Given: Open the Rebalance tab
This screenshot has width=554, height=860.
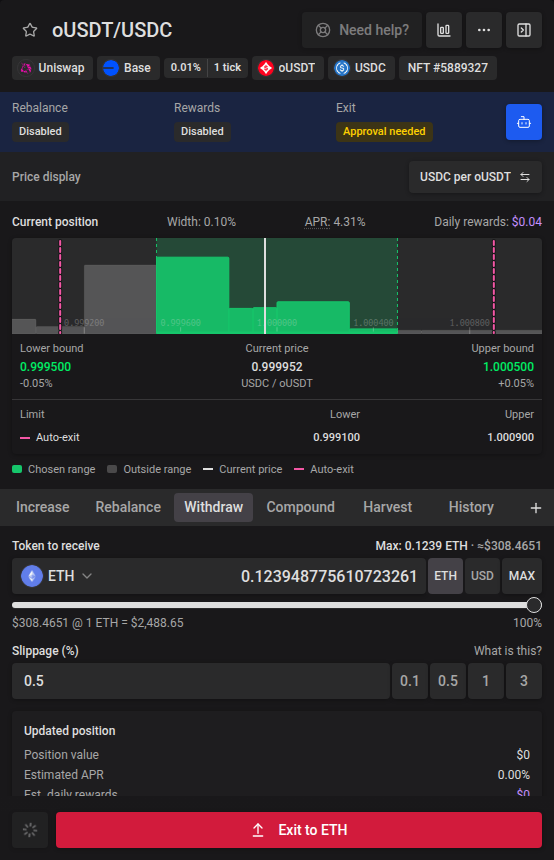Looking at the screenshot, I should 128,507.
